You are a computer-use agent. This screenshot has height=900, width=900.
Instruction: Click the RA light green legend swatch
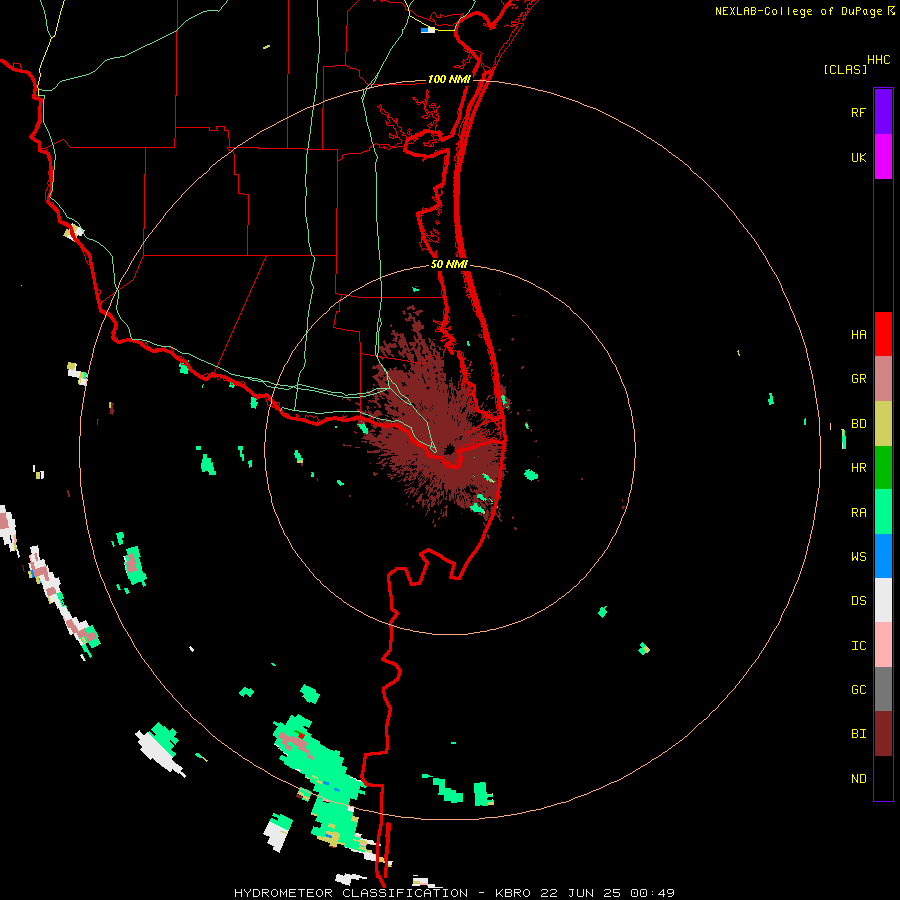(x=883, y=512)
